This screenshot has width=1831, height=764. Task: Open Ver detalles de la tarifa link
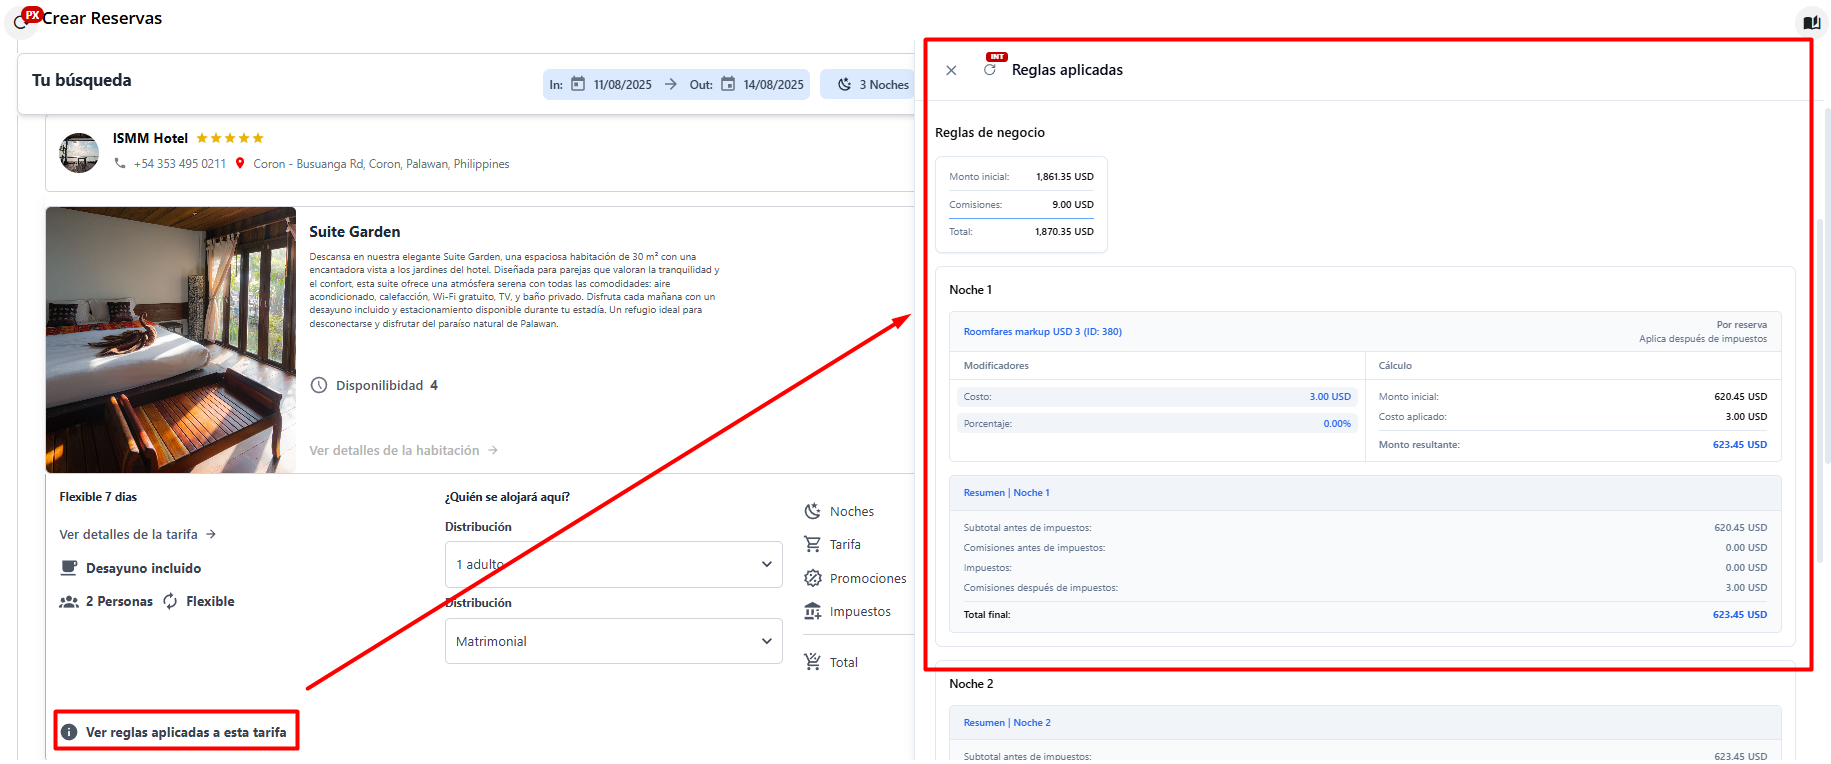point(137,534)
